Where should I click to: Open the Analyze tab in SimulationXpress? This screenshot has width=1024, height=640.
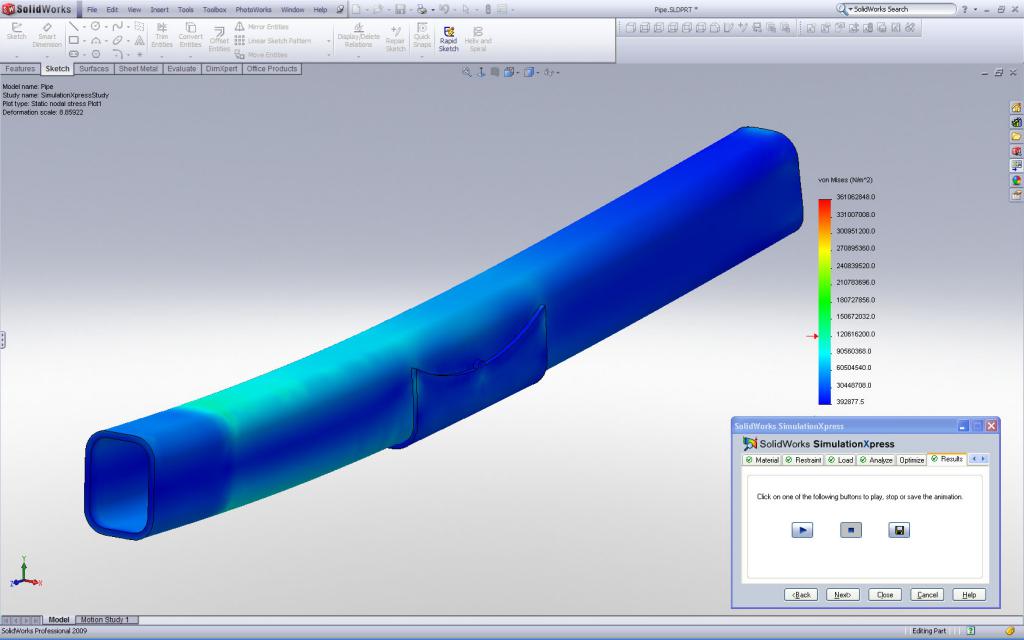coord(876,460)
